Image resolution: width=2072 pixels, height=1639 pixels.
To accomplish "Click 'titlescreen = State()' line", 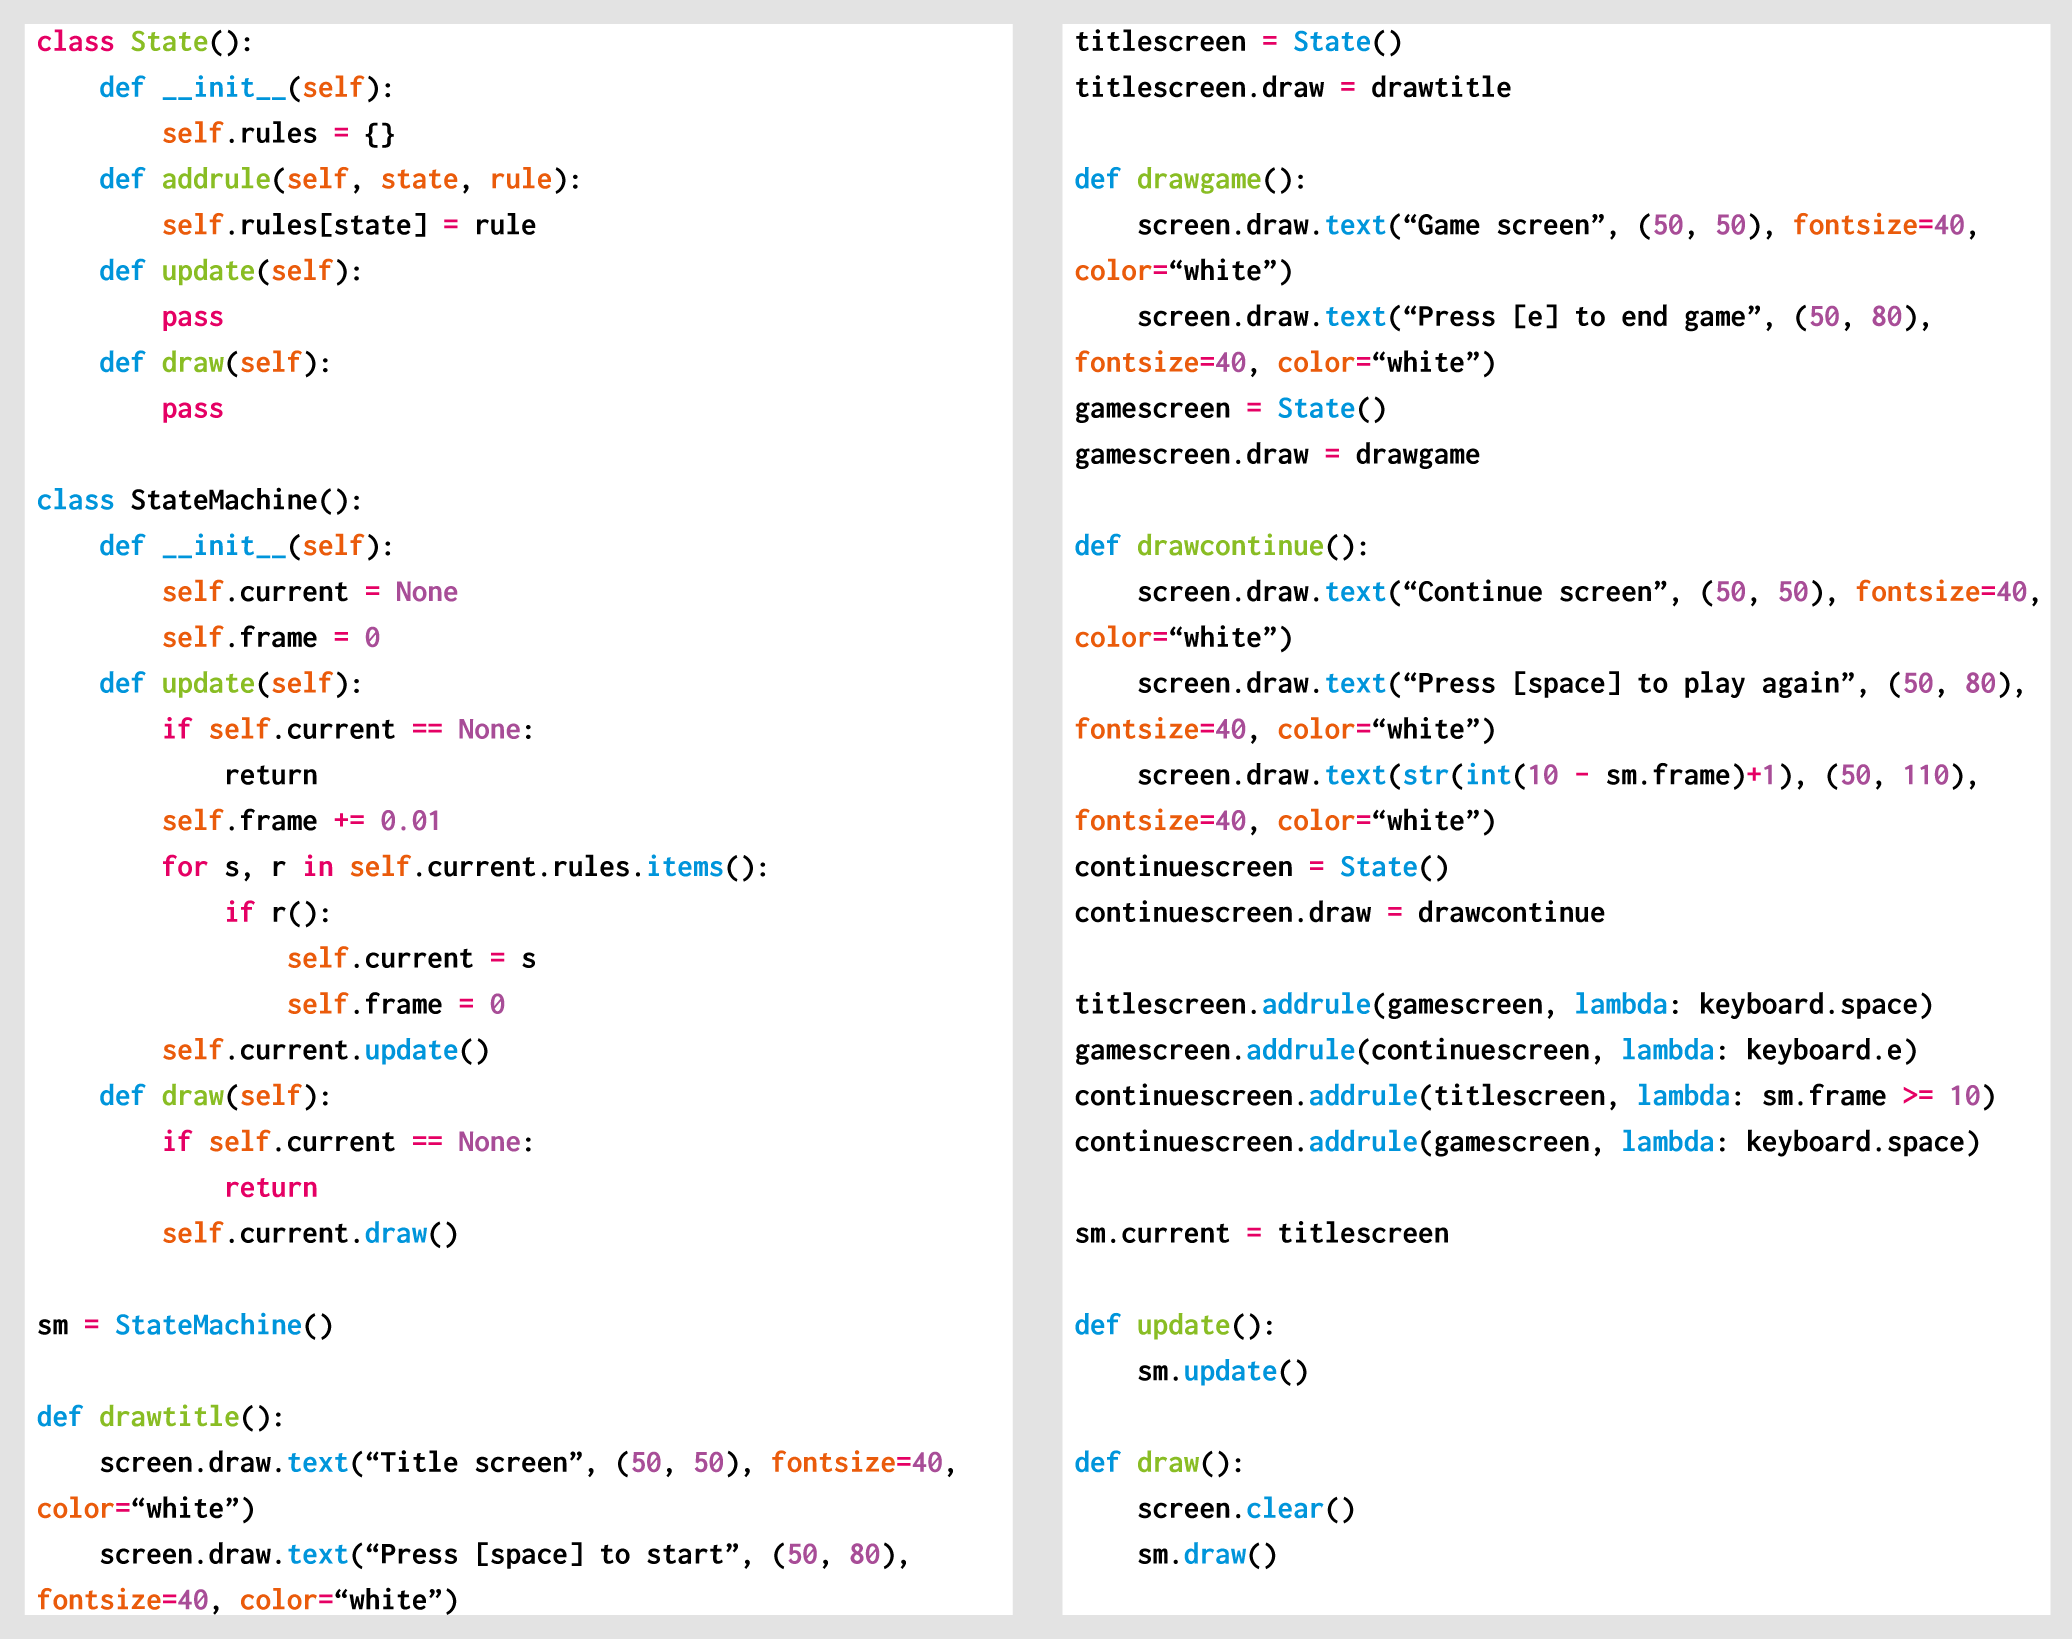I will click(x=1237, y=42).
